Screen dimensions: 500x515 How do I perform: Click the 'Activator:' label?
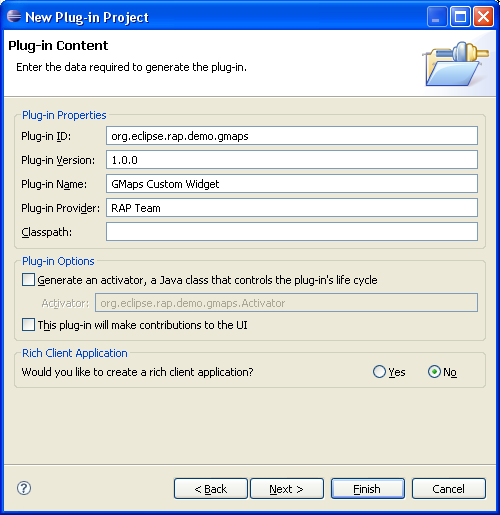click(65, 303)
